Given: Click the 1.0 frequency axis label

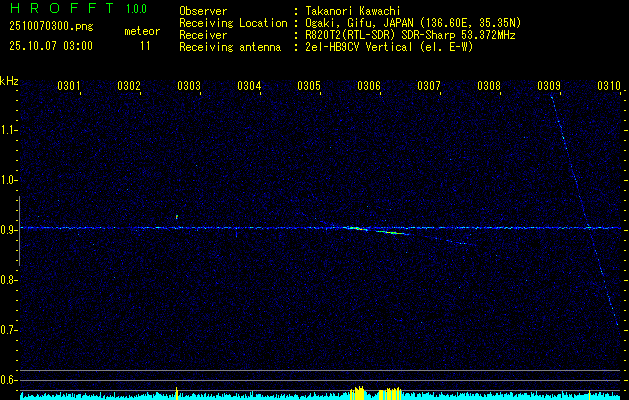Looking at the screenshot, I should coord(8,180).
